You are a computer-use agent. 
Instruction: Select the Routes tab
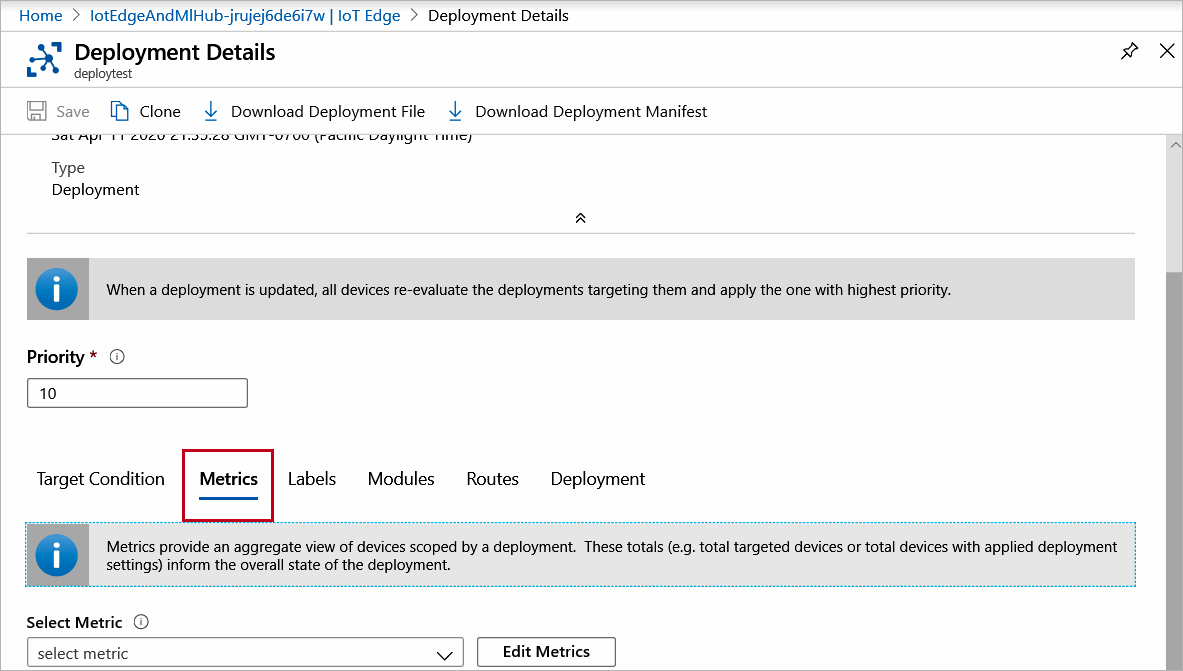click(x=492, y=479)
